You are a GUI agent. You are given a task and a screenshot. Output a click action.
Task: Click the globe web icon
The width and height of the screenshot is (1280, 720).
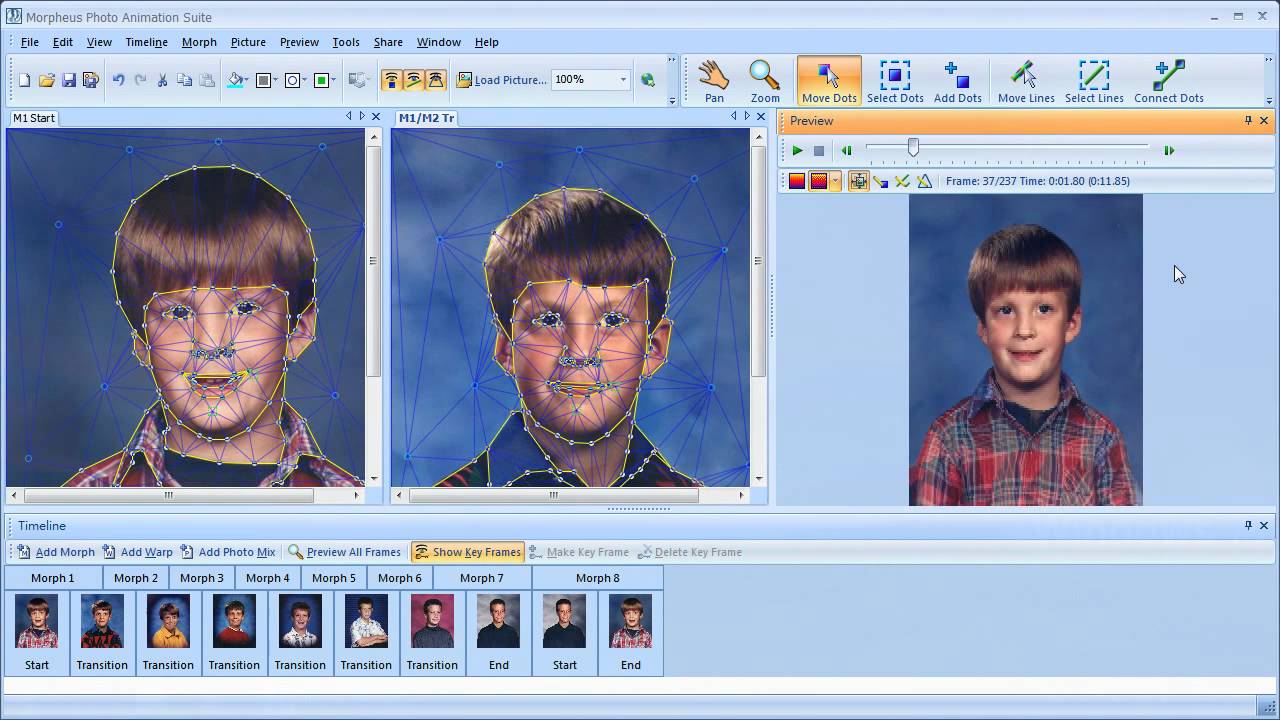647,80
